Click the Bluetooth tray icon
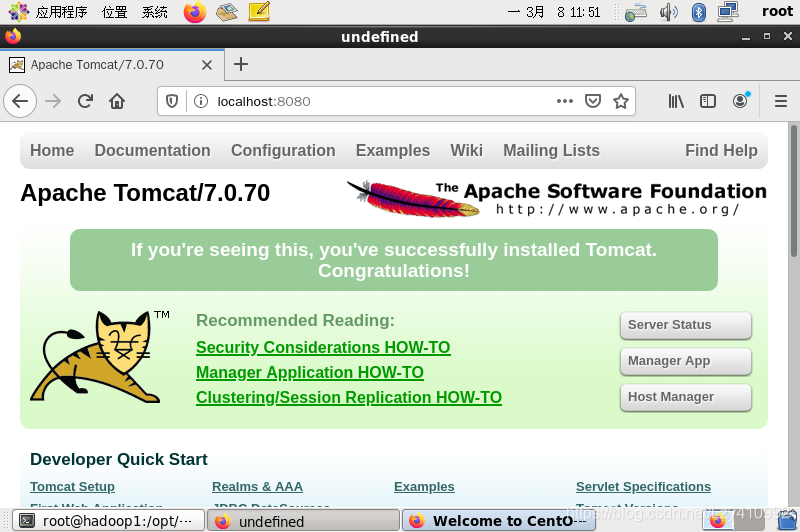This screenshot has height=532, width=800. [698, 12]
